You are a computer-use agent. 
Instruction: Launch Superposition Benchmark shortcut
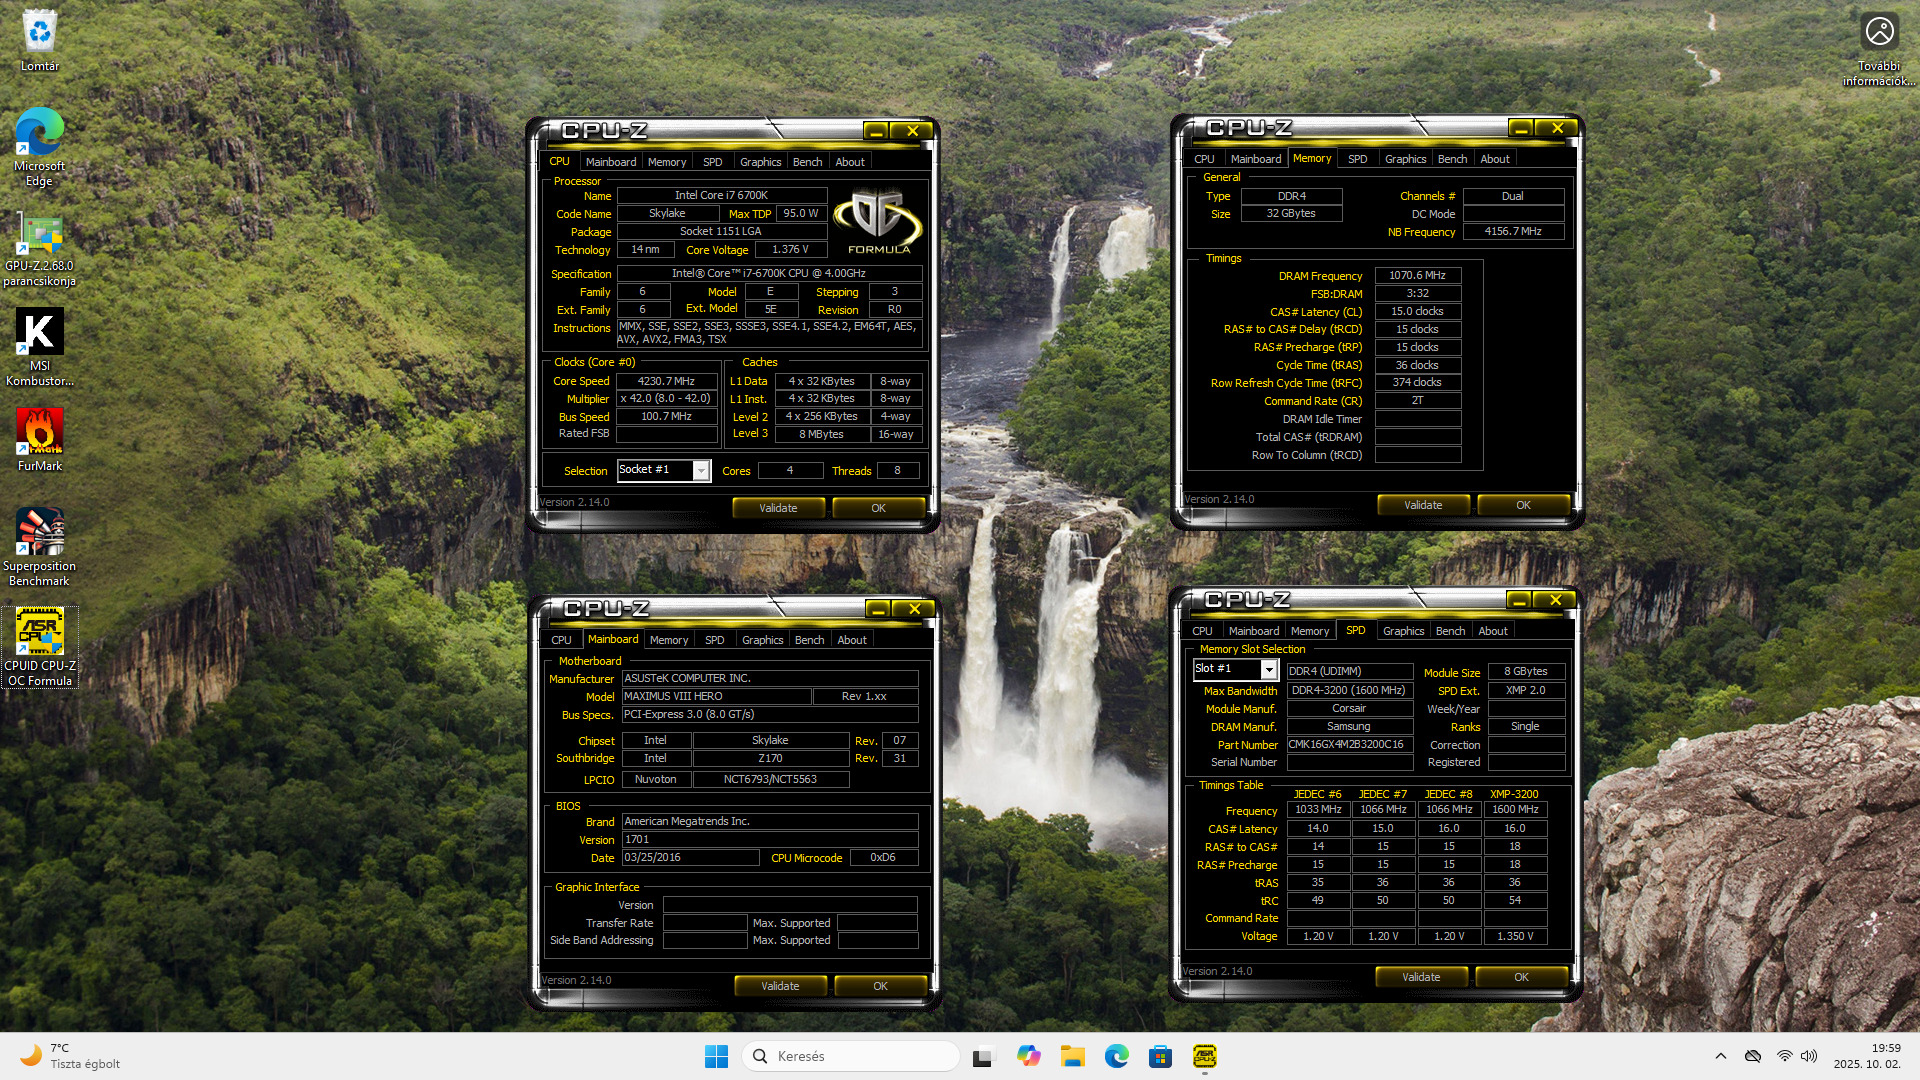tap(40, 532)
